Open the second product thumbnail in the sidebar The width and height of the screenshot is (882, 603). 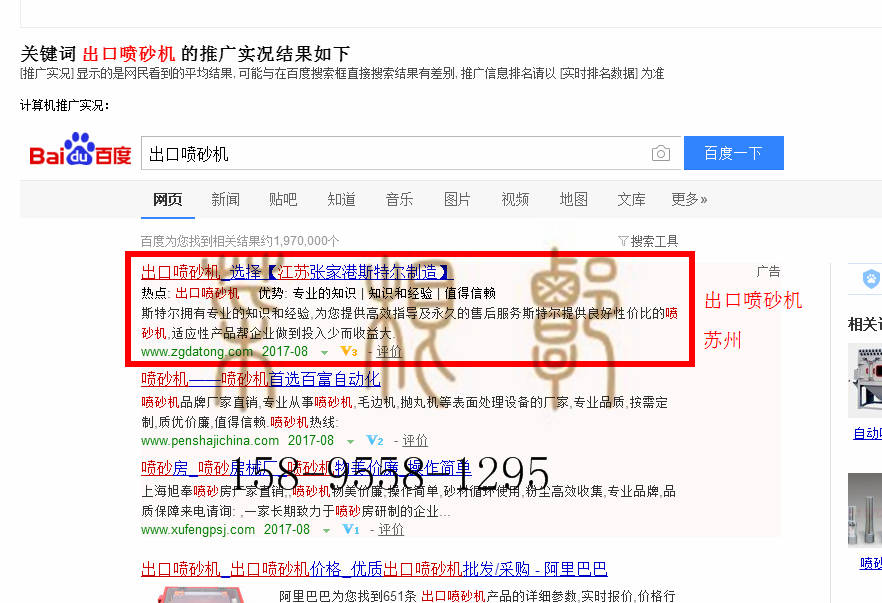click(865, 510)
